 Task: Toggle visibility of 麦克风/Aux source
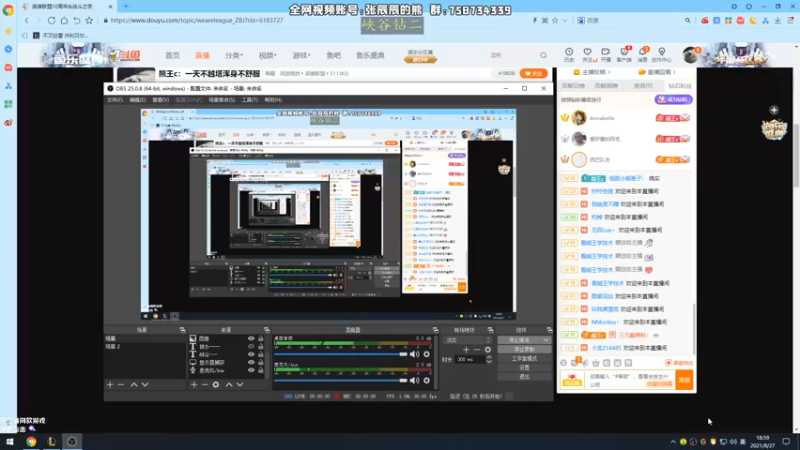click(251, 370)
